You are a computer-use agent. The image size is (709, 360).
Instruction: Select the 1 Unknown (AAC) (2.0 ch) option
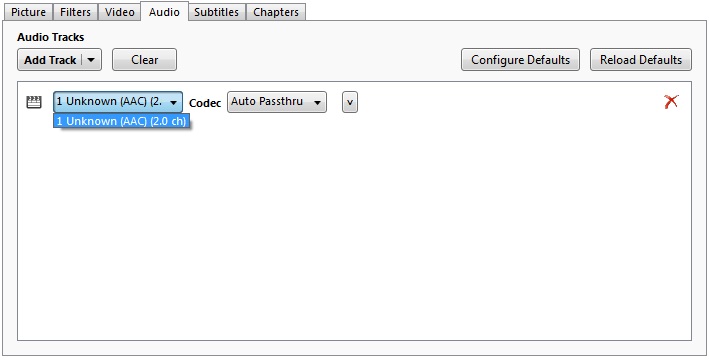tap(121, 121)
